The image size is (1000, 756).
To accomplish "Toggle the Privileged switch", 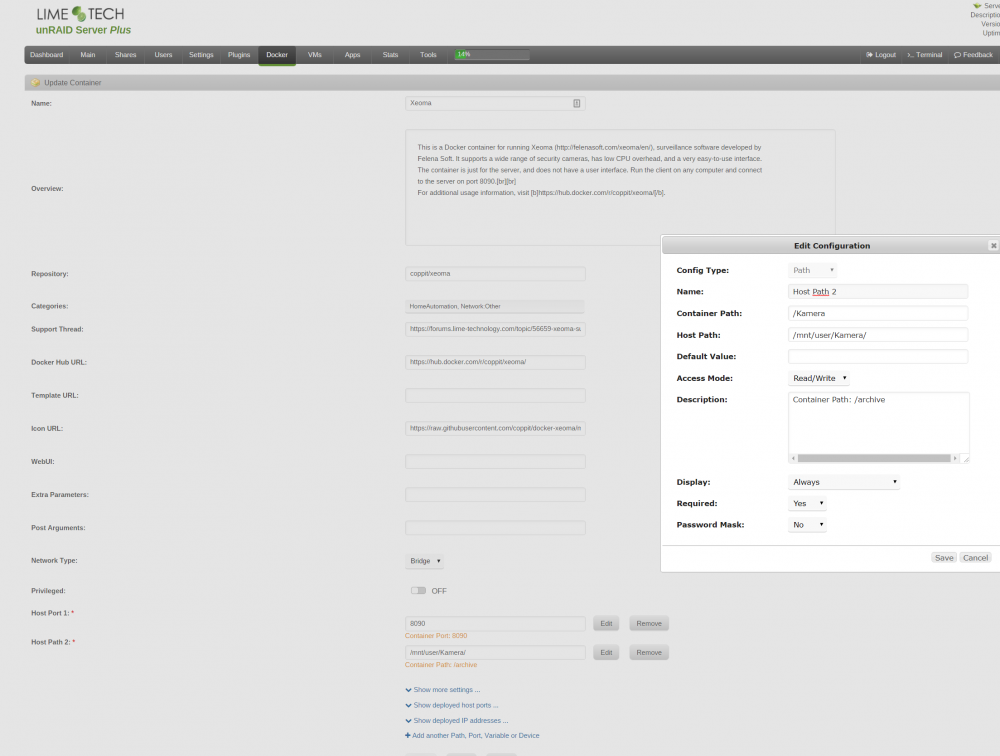I will click(418, 591).
